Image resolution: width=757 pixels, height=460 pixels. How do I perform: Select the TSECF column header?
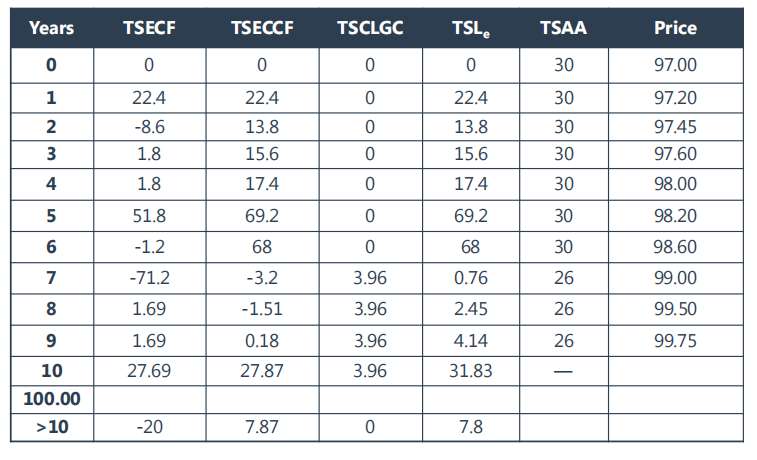pyautogui.click(x=149, y=28)
